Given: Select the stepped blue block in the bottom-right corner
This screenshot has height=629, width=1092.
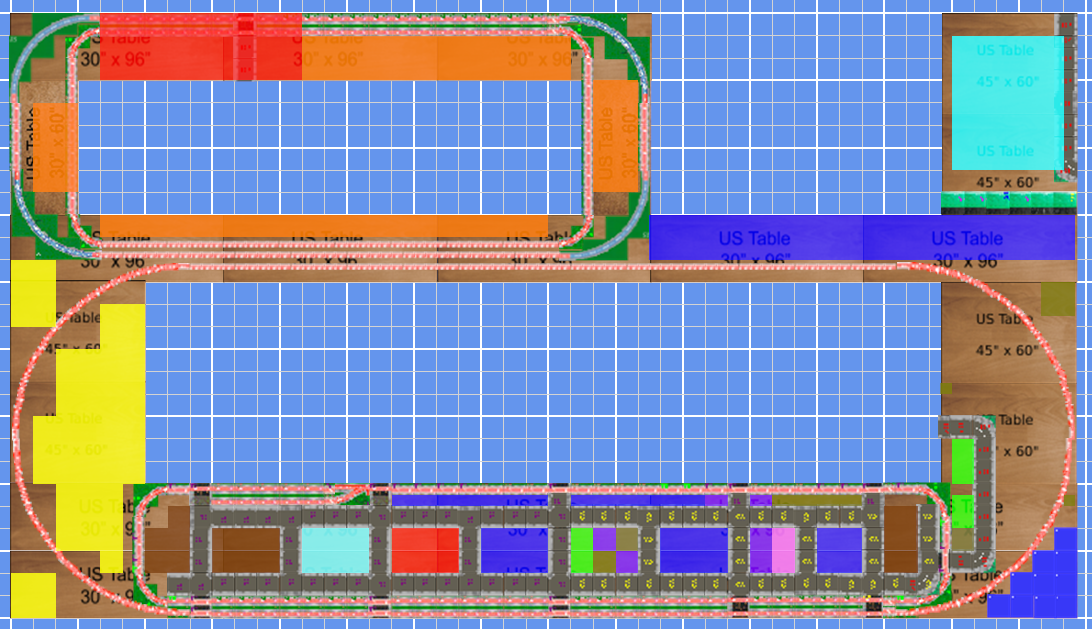Looking at the screenshot, I should [1043, 584].
